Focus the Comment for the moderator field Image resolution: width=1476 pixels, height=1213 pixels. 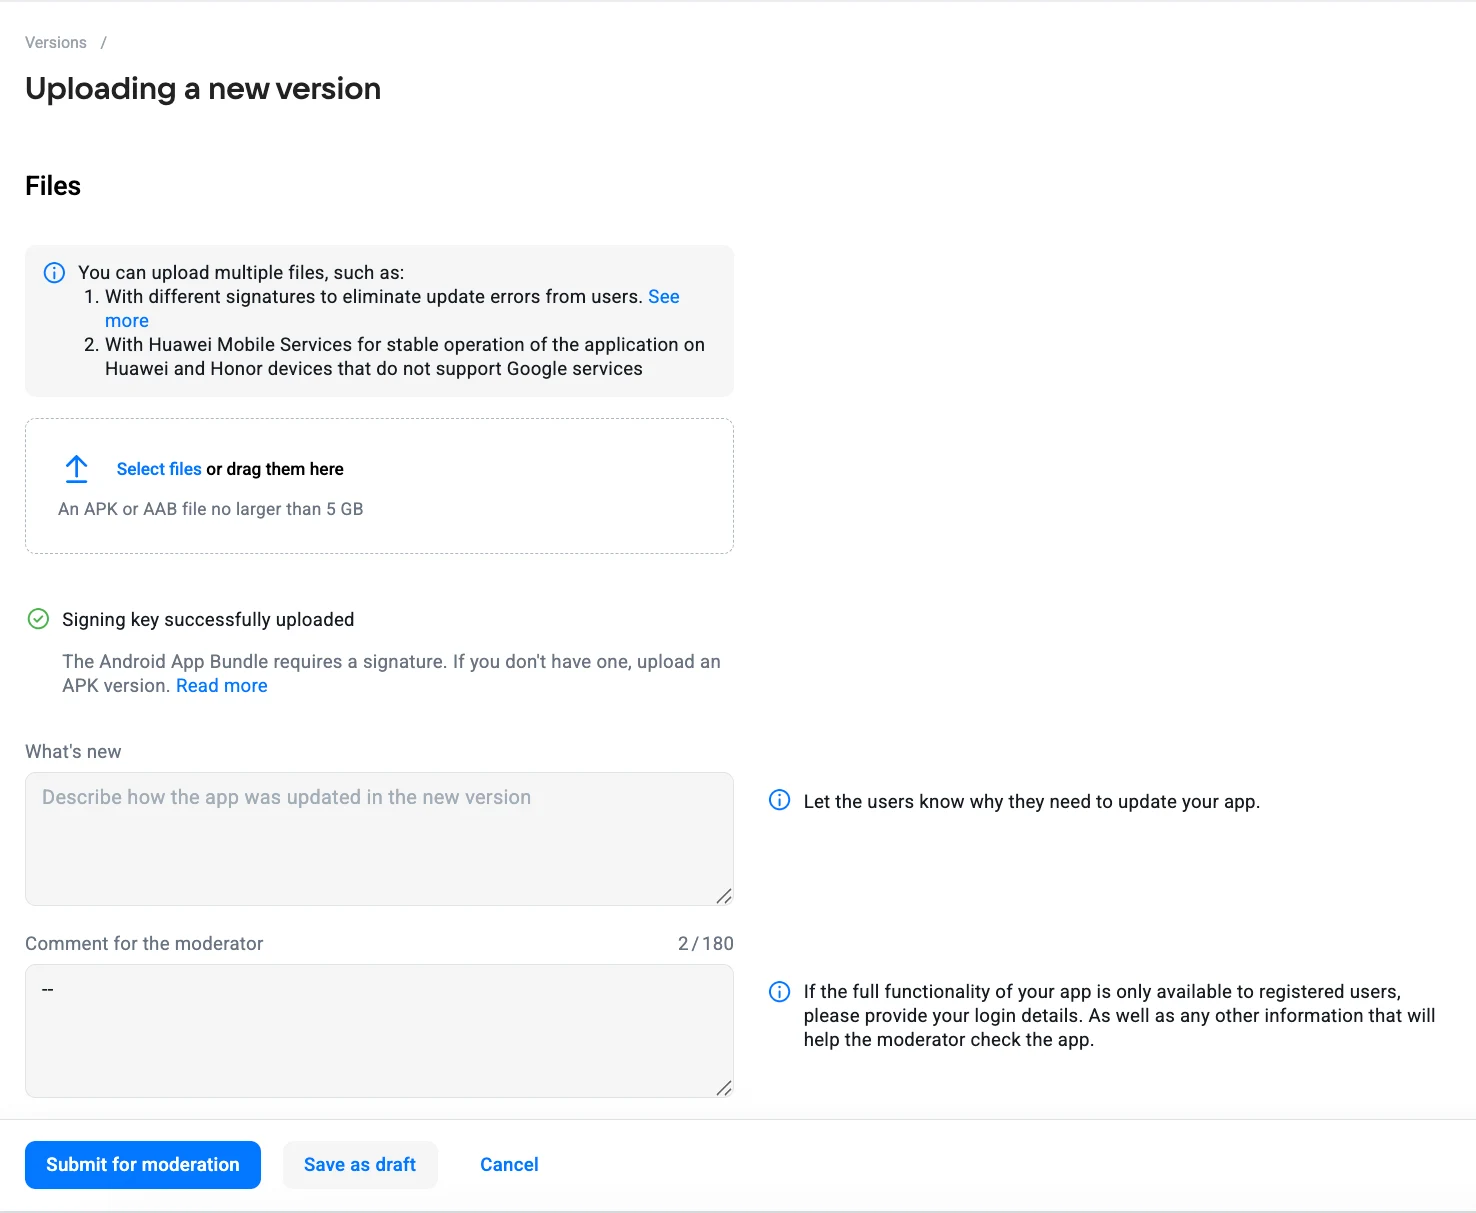click(379, 1030)
